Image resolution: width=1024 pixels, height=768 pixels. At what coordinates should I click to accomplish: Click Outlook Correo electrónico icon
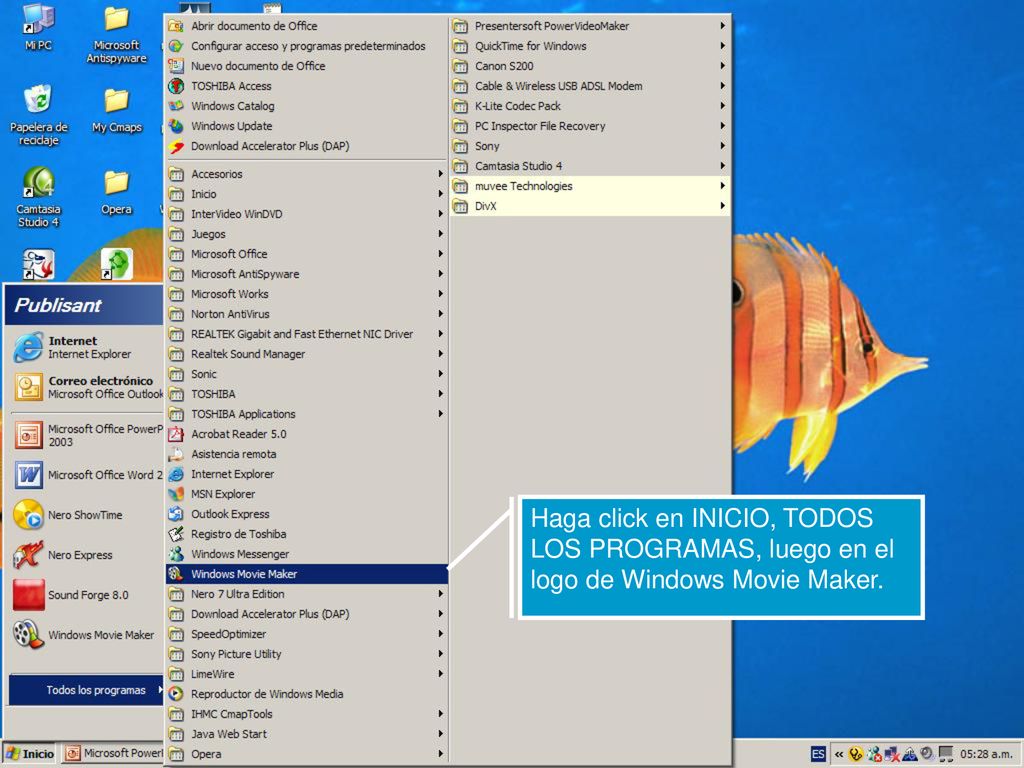point(28,387)
